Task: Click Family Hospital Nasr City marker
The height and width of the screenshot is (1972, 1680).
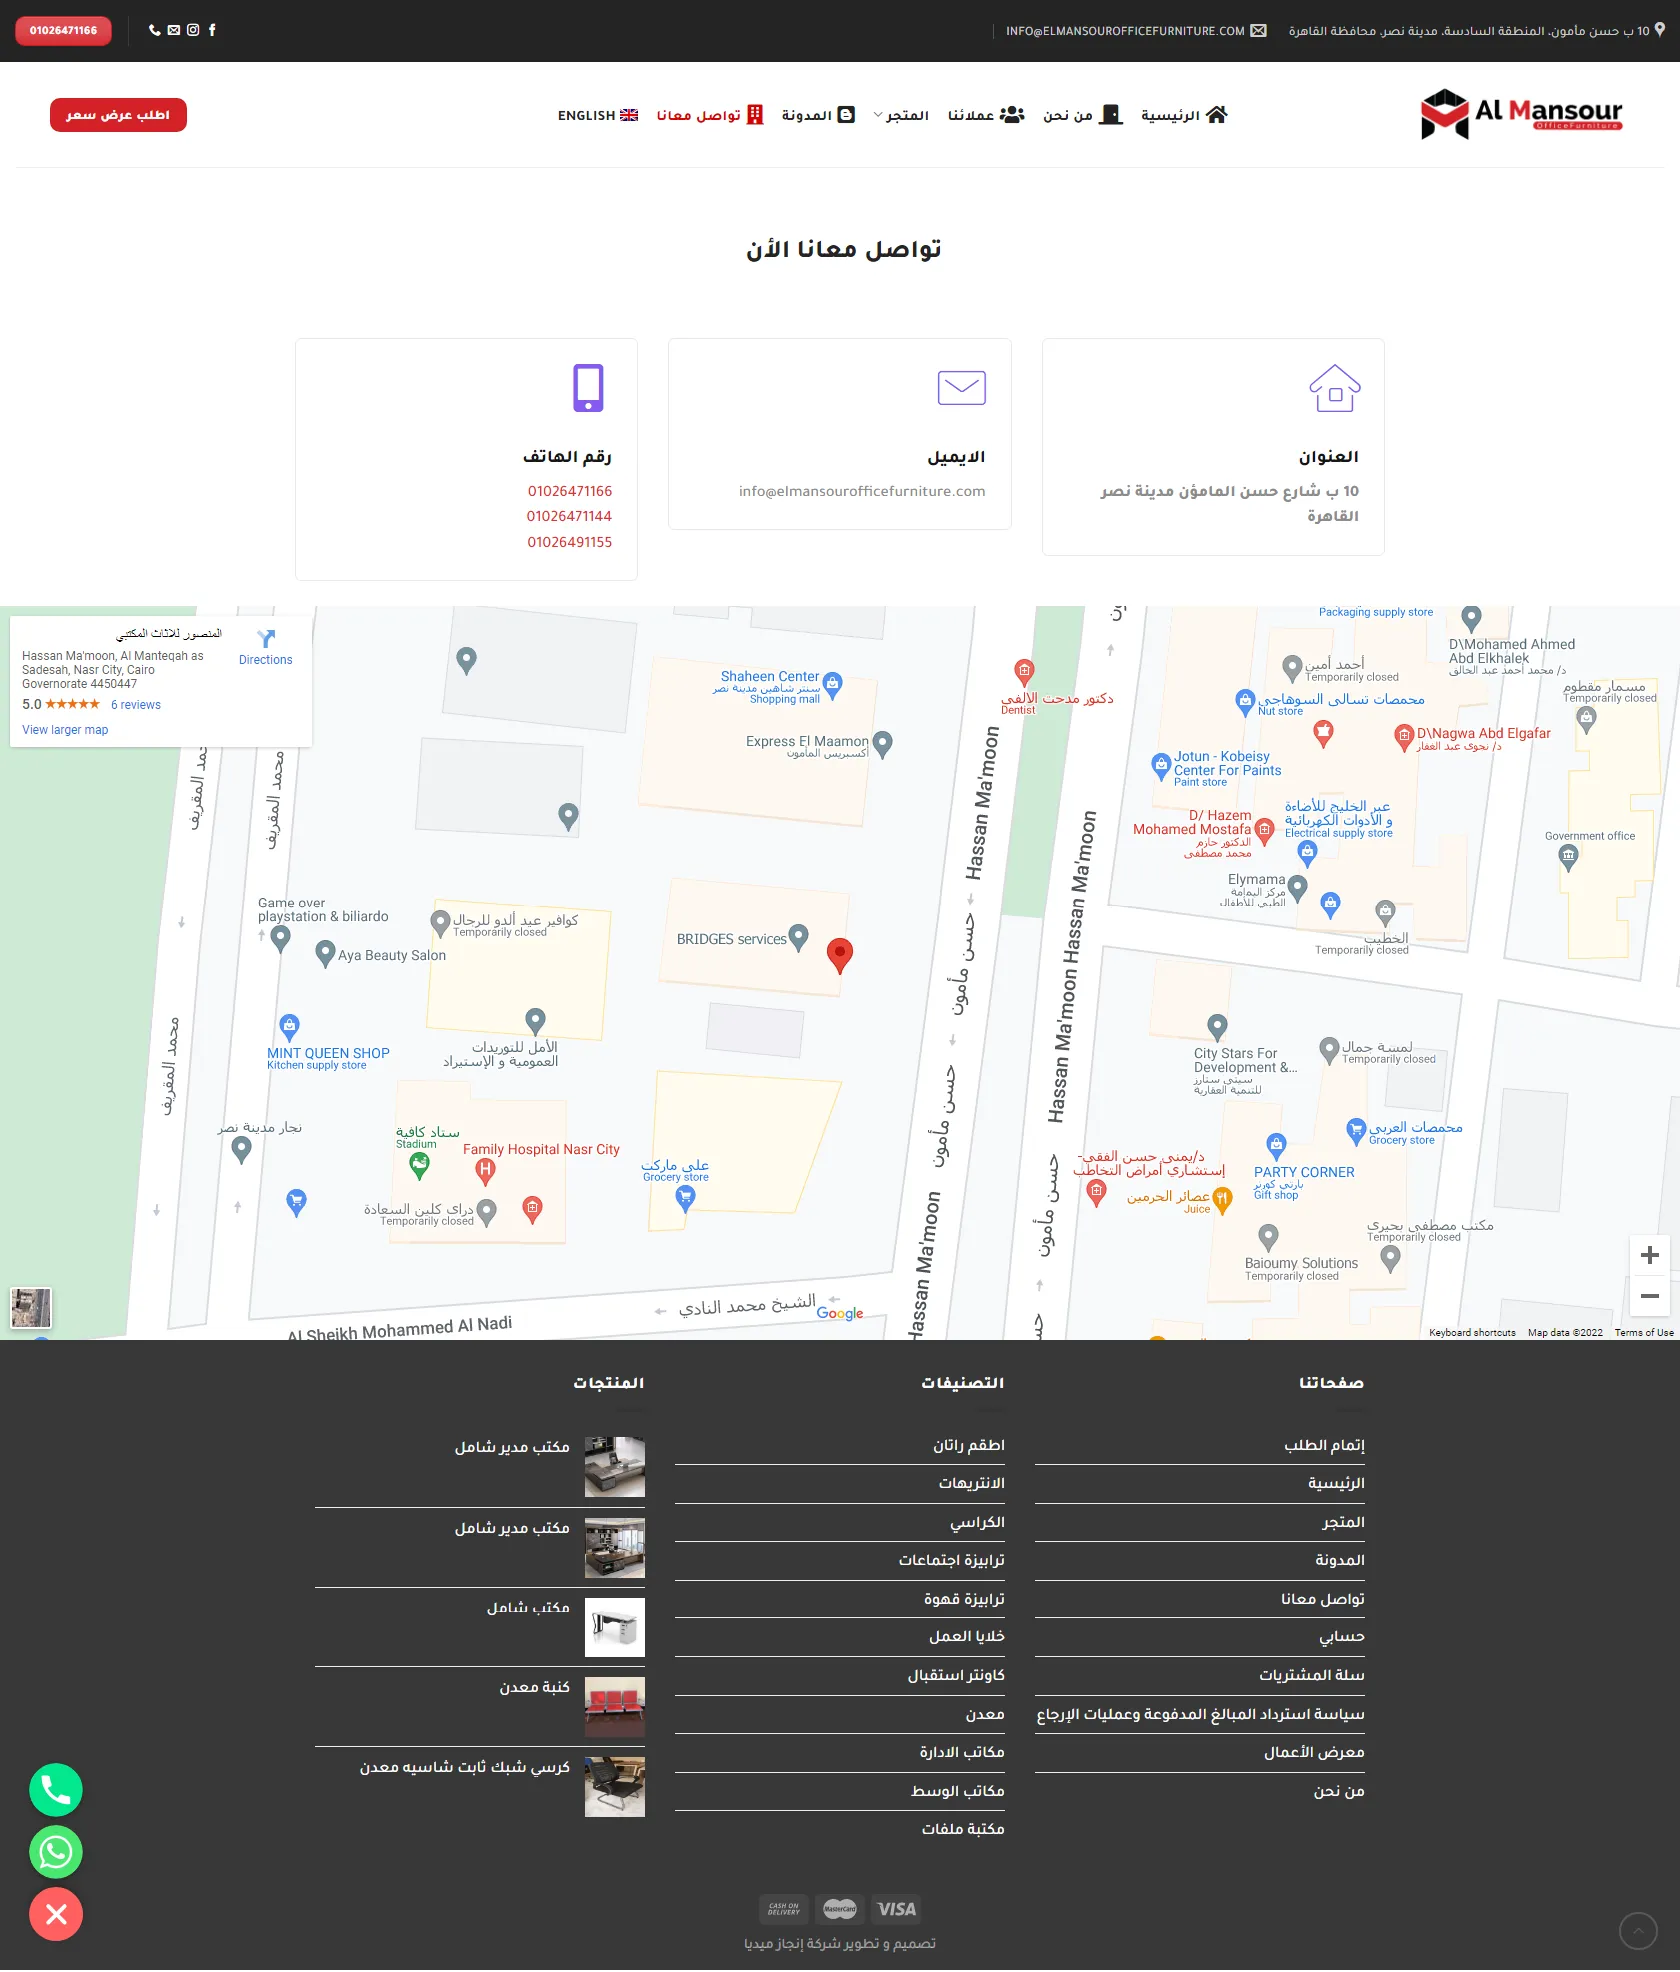Action: [485, 1170]
